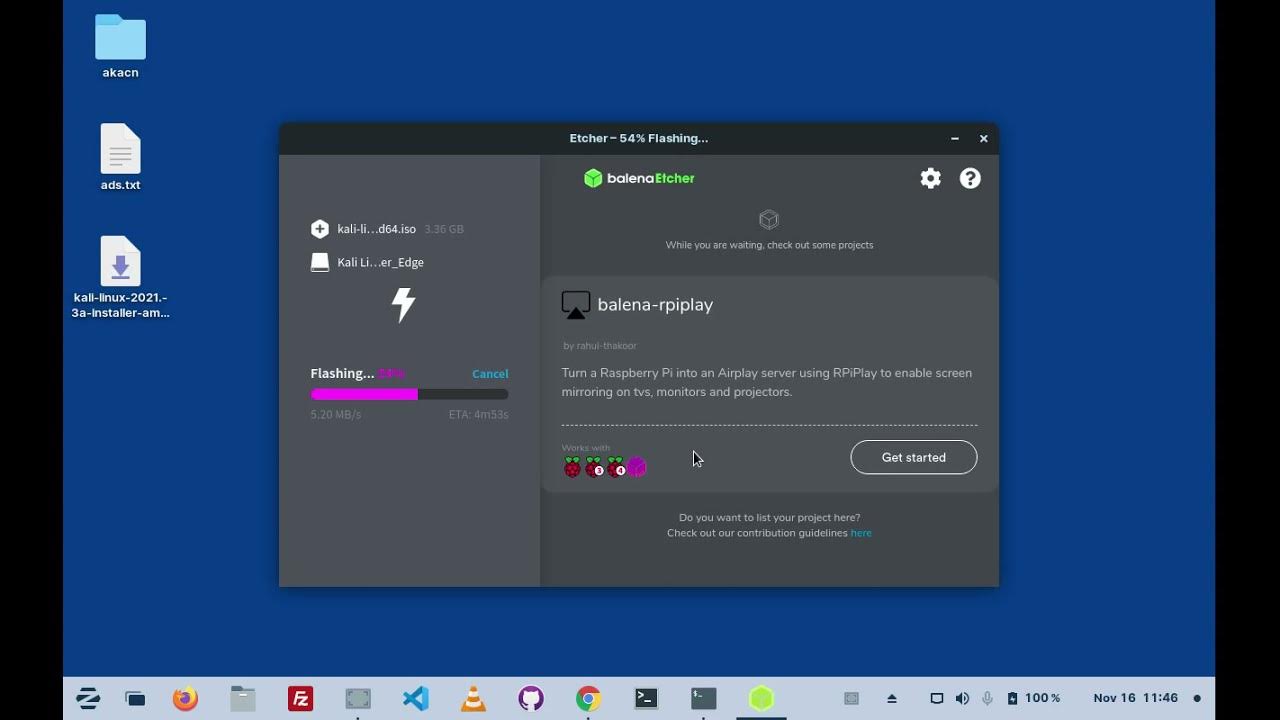Select the kali-linux-2021 installer desktop file
The width and height of the screenshot is (1280, 720).
[120, 277]
